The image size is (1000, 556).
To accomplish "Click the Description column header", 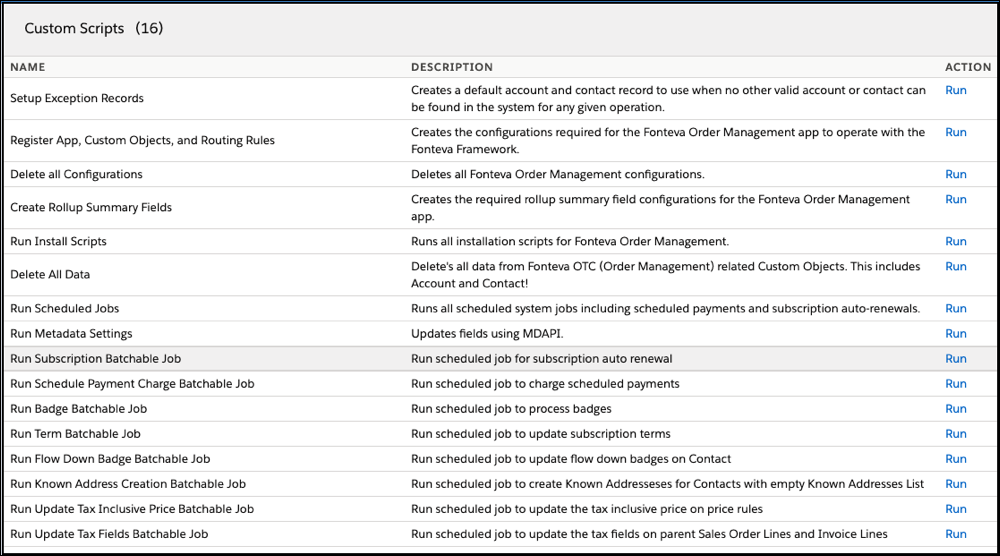I will [x=451, y=67].
